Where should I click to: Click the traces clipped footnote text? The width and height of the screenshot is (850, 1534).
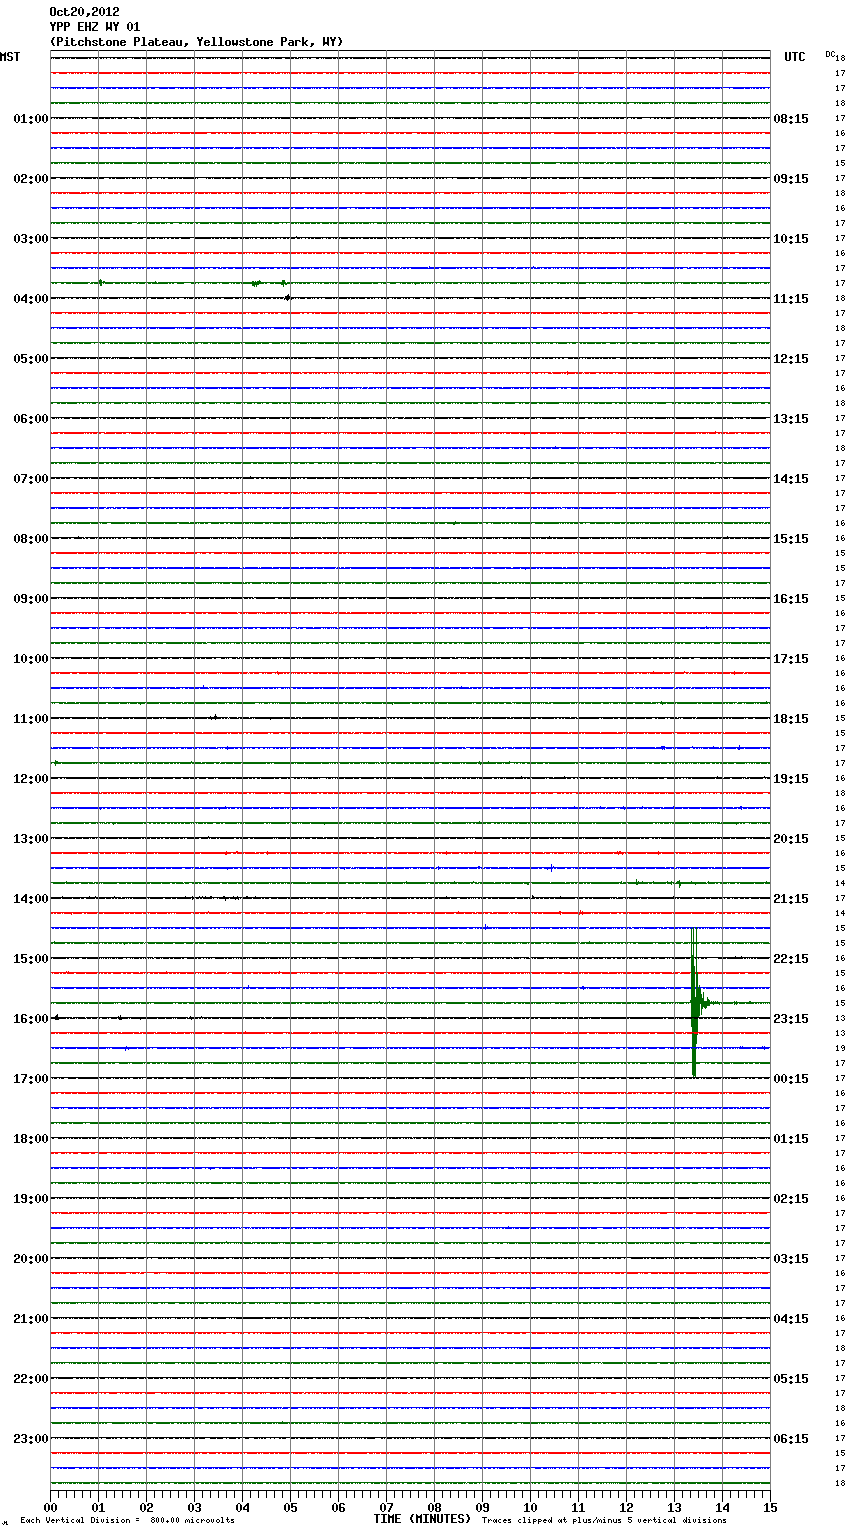[604, 1521]
